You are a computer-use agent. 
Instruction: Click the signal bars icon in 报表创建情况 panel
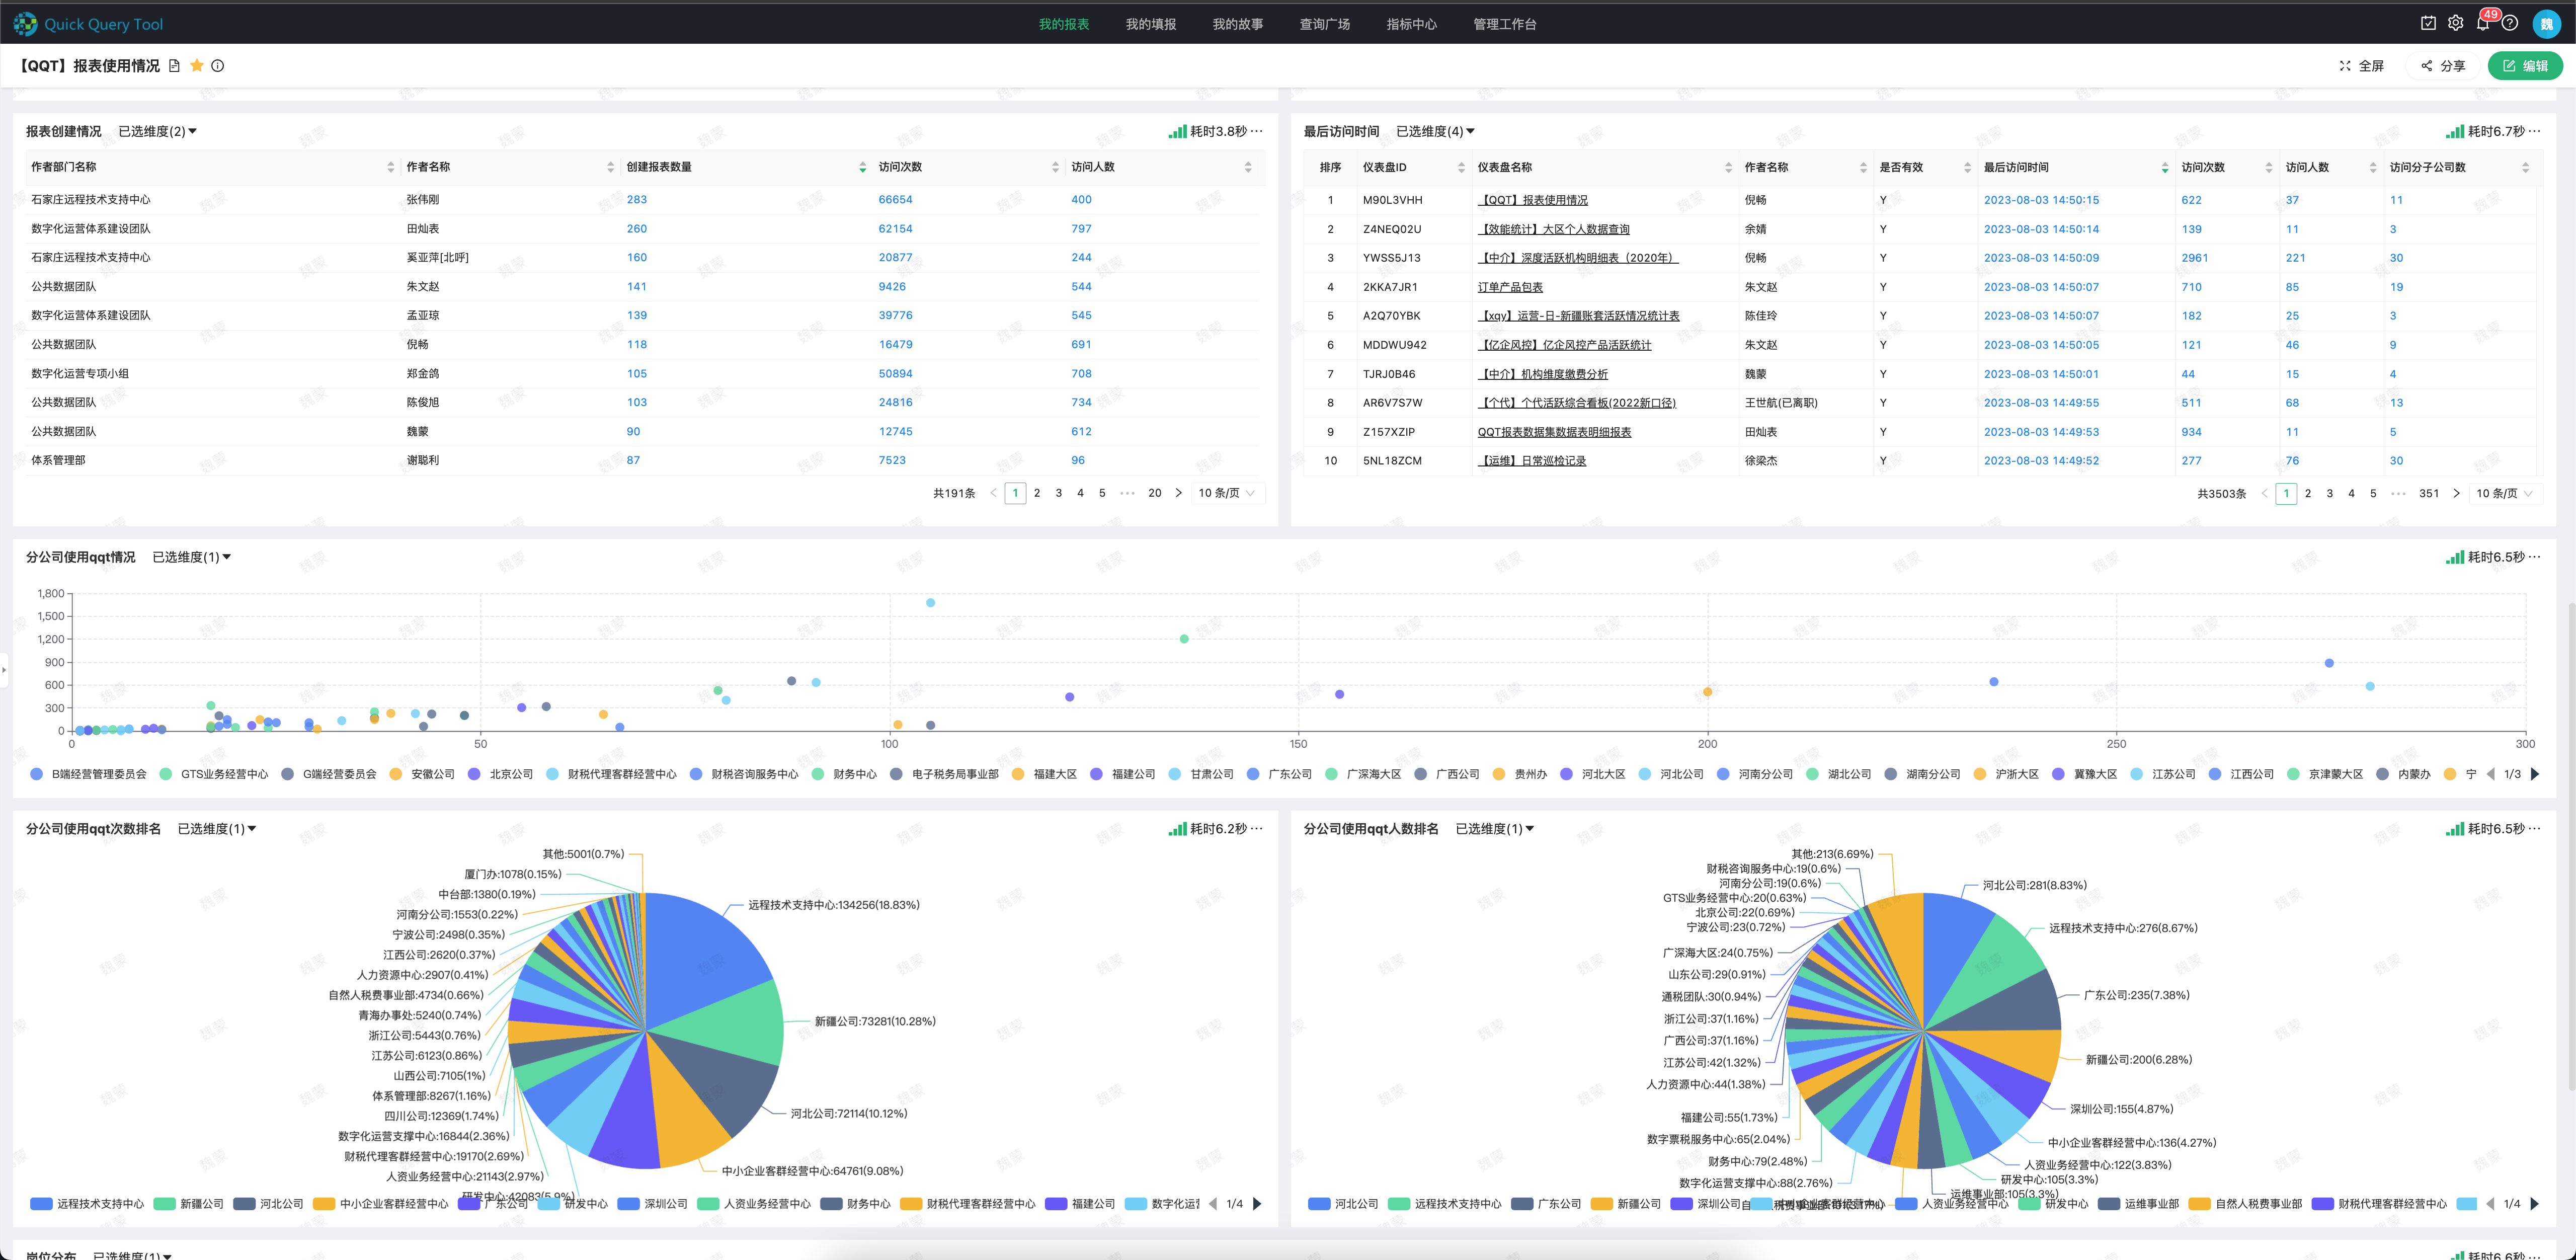[x=1177, y=131]
